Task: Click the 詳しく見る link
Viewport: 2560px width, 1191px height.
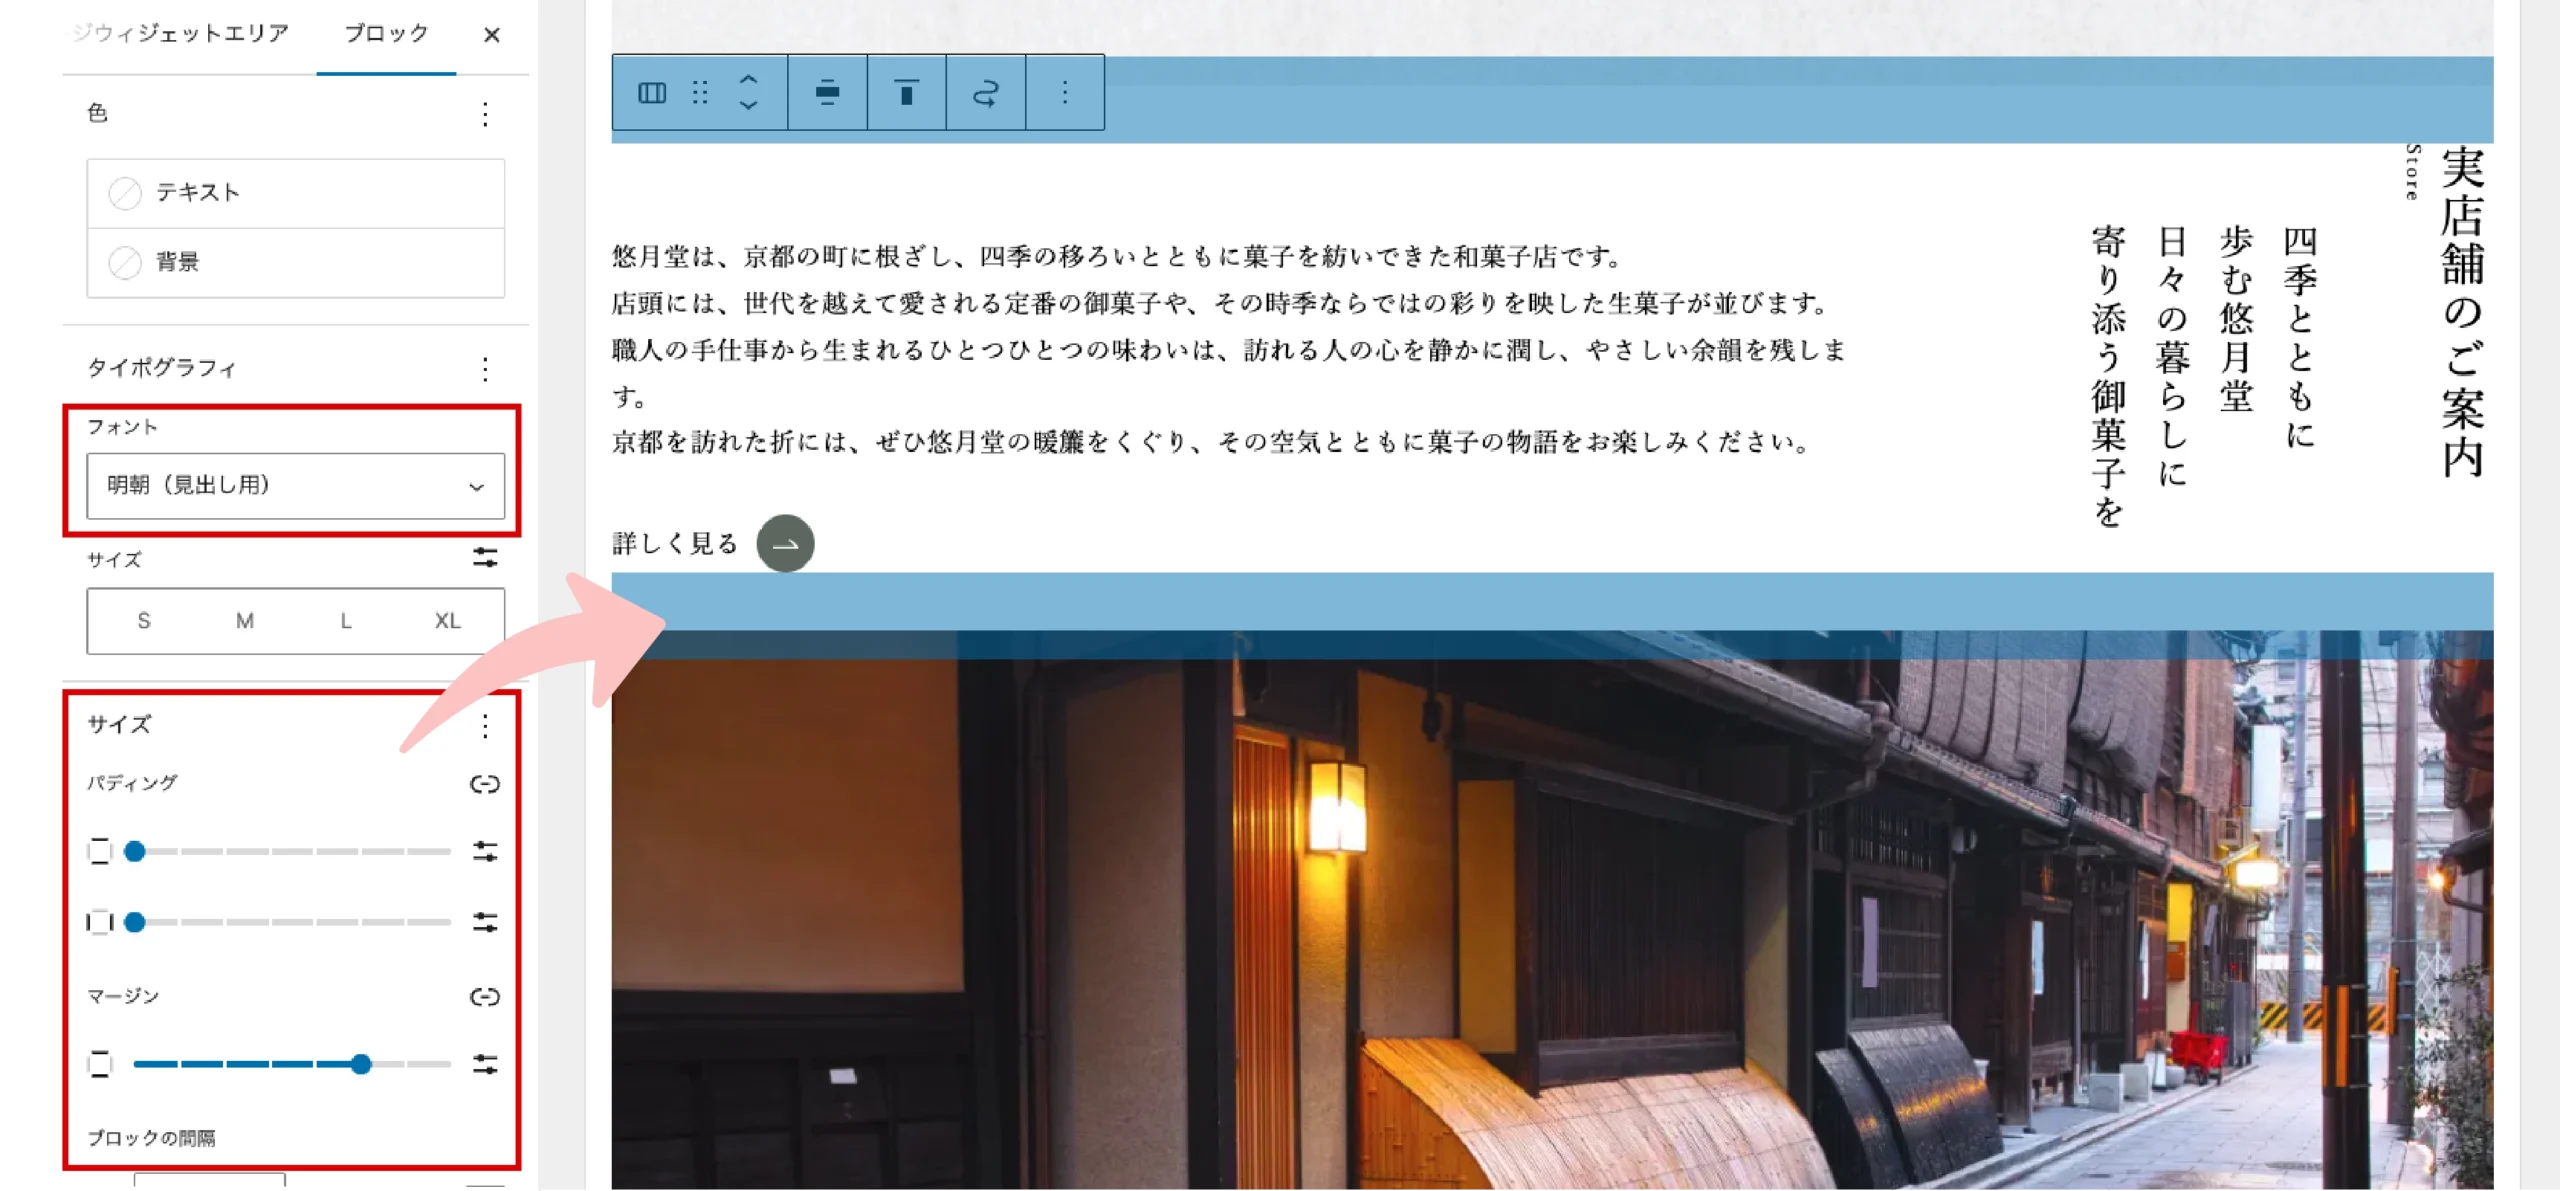Action: (672, 543)
